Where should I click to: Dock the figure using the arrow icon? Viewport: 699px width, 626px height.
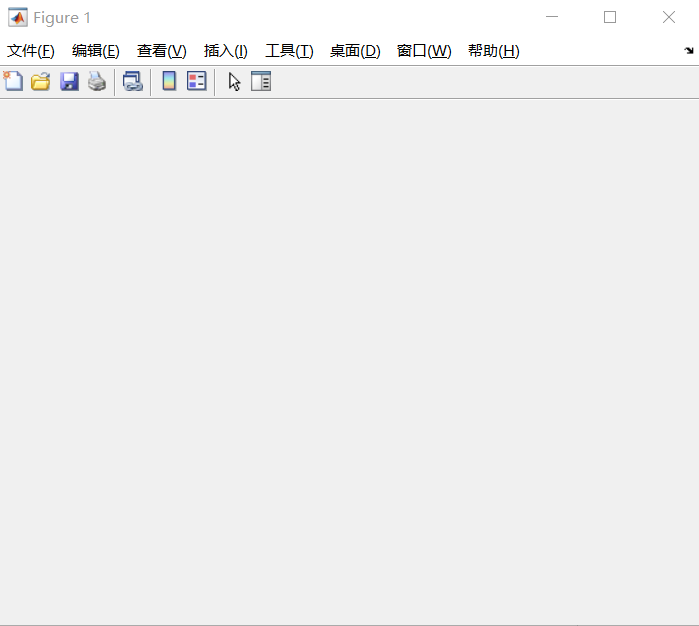tap(689, 50)
